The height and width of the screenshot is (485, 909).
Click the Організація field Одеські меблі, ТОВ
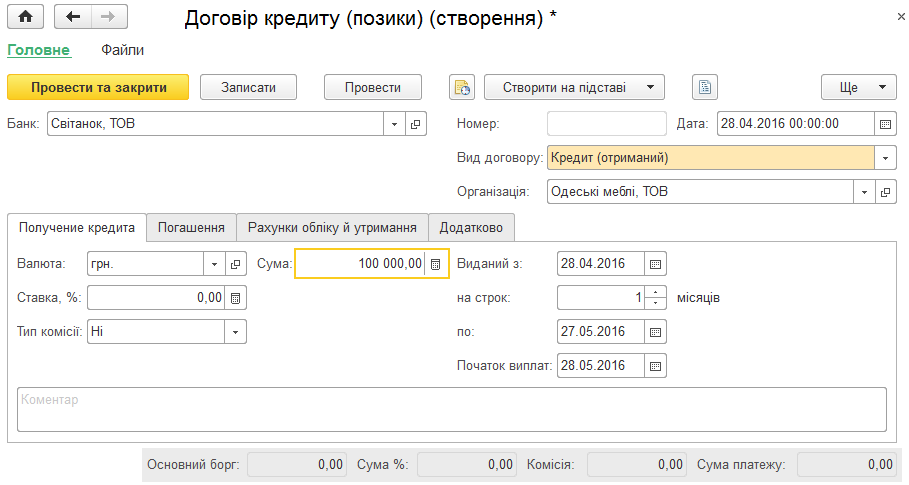point(700,192)
